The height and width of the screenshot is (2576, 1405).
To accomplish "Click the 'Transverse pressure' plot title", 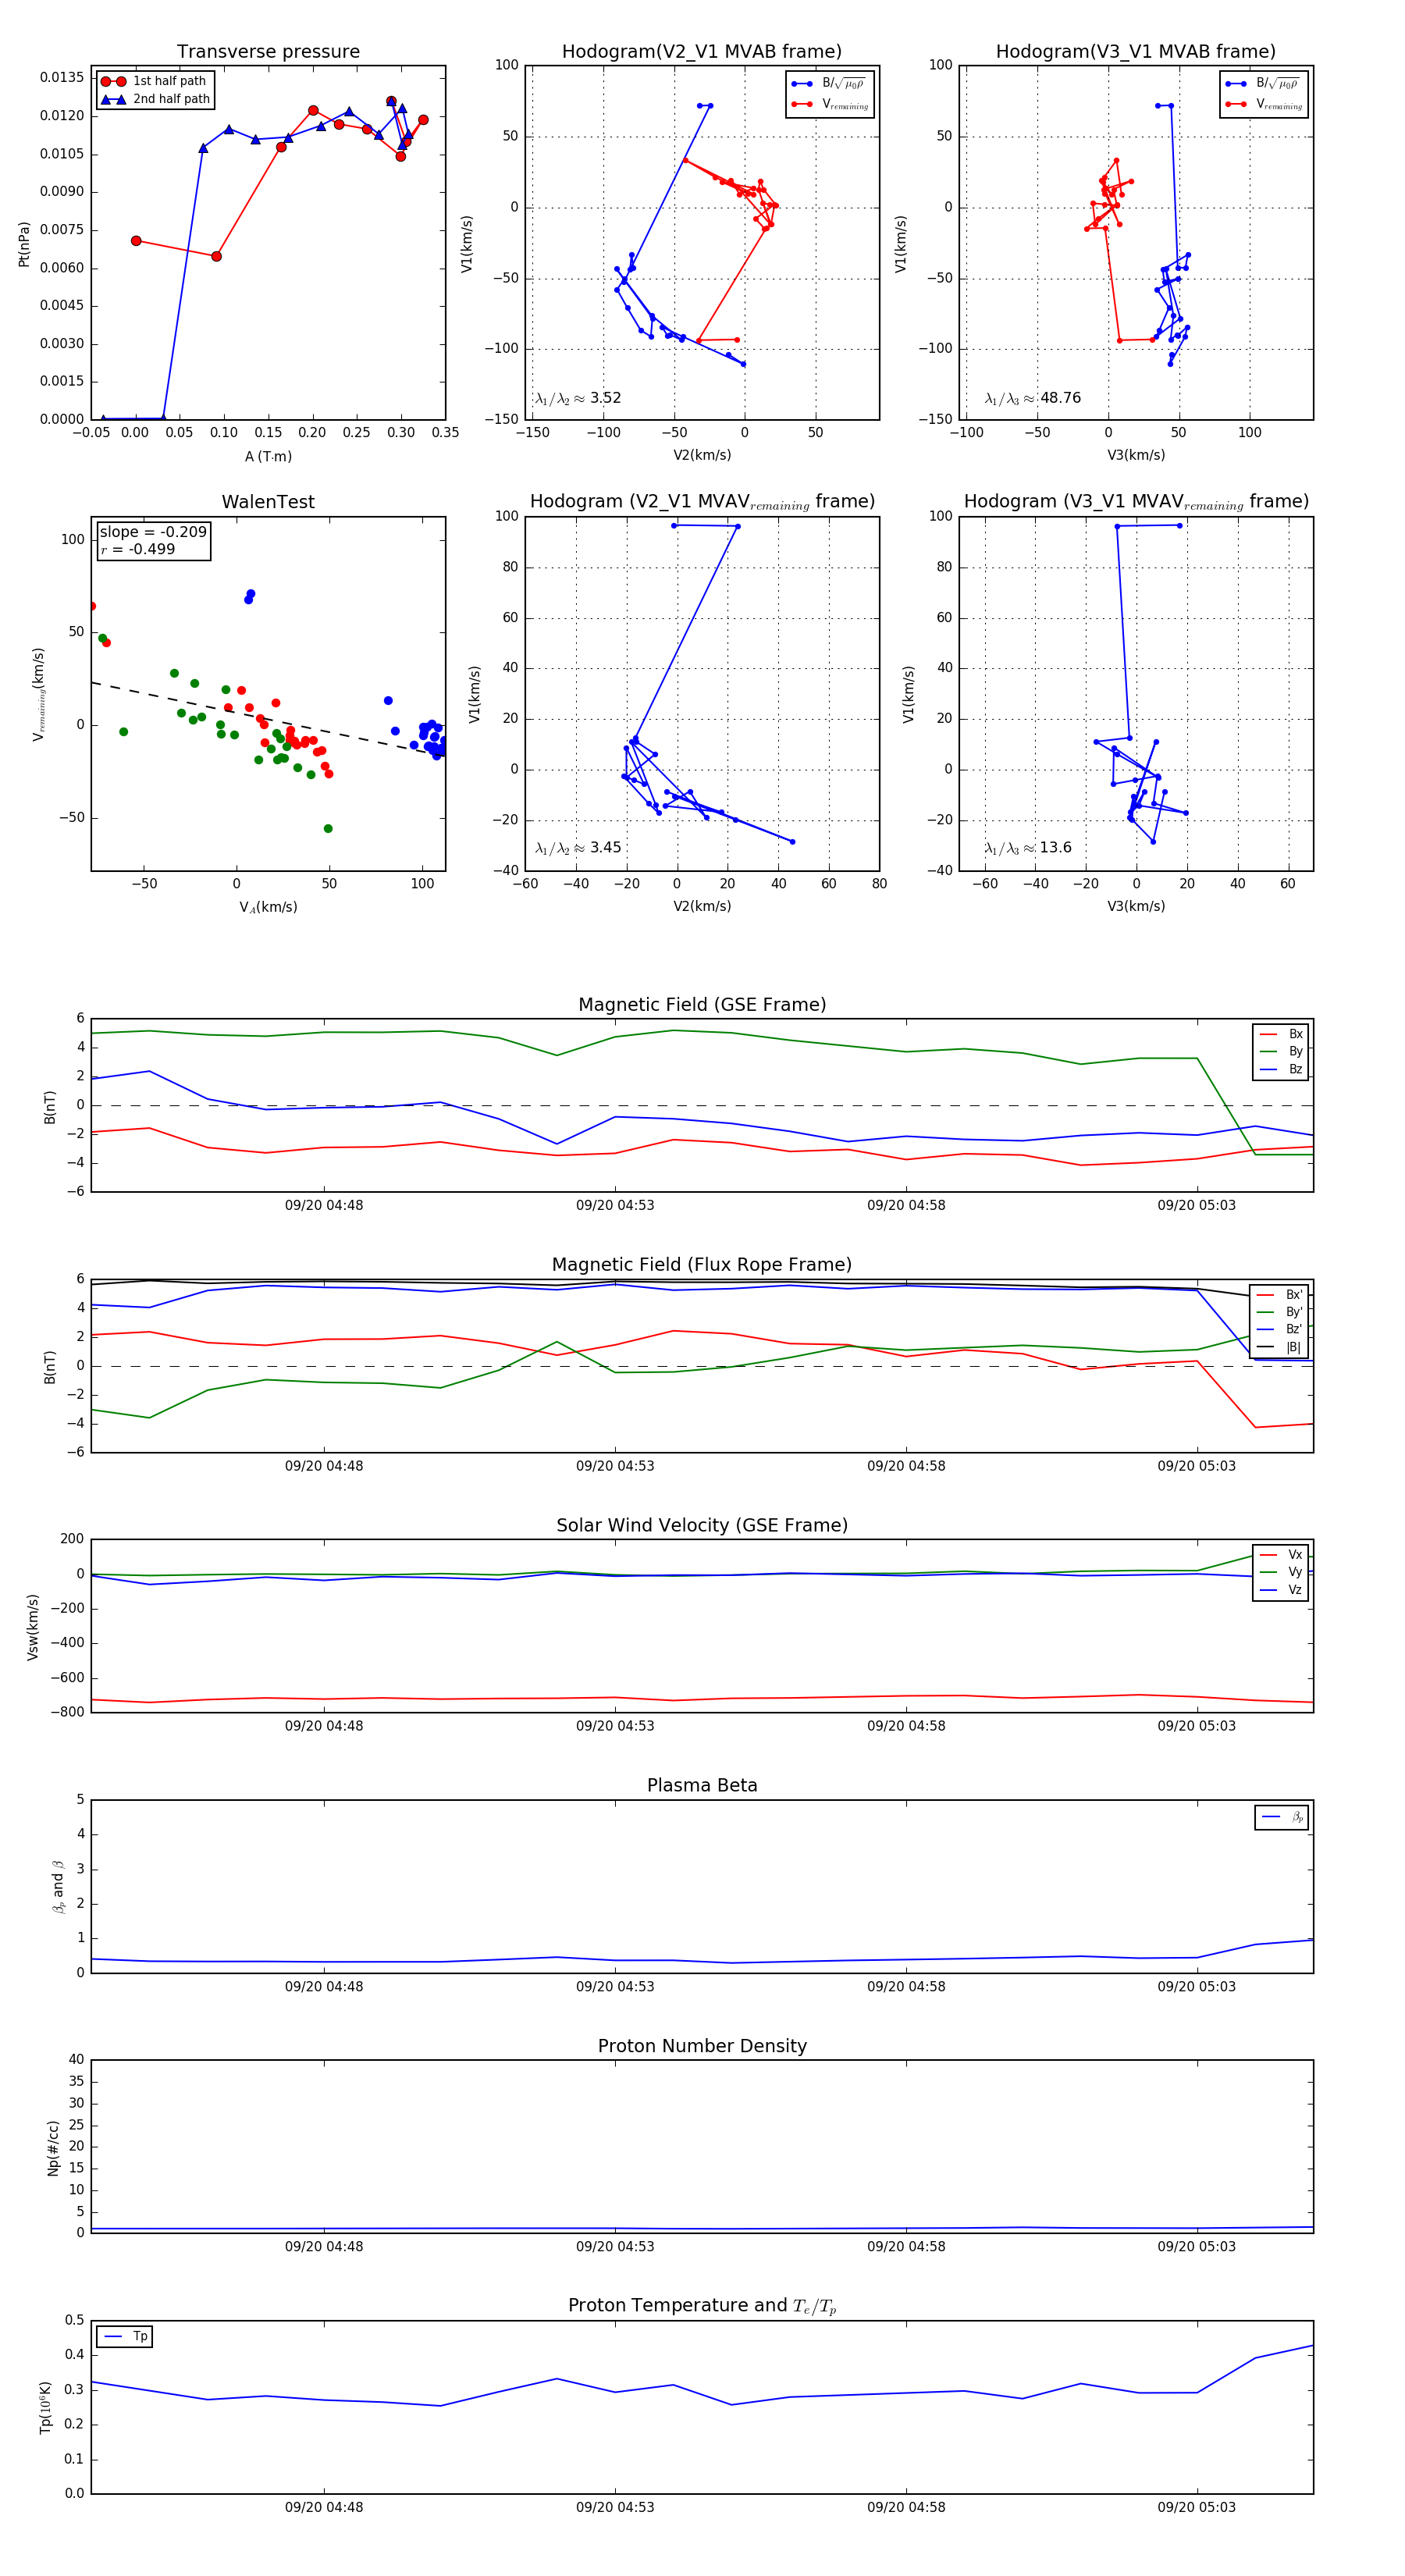I will [268, 52].
